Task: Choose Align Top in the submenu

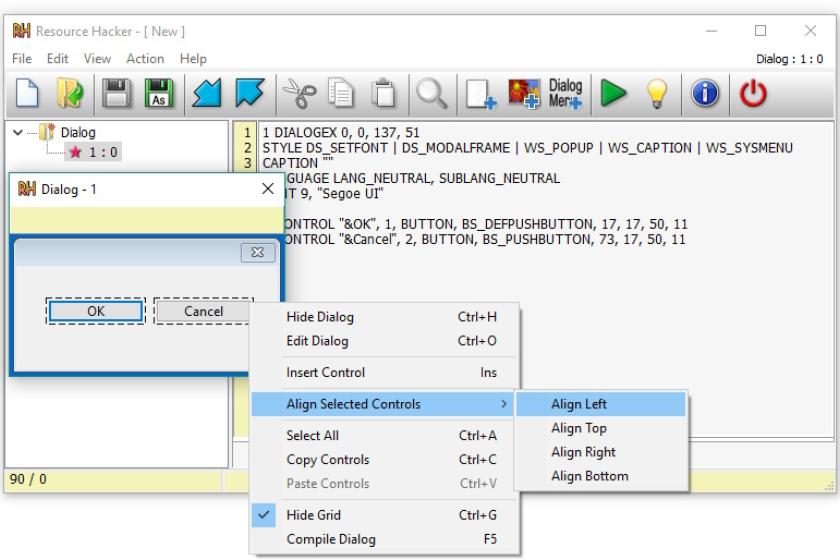Action: 601,428
